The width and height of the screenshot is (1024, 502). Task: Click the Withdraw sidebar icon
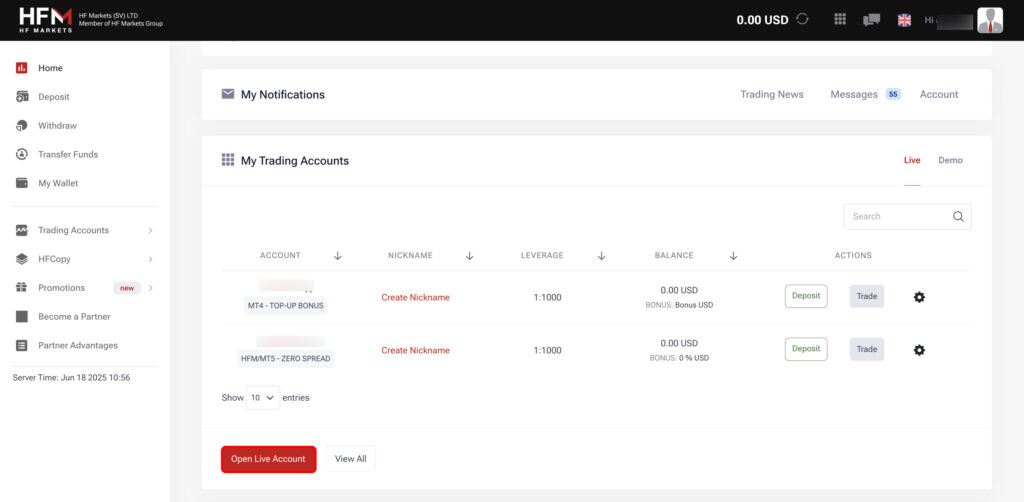tap(22, 125)
